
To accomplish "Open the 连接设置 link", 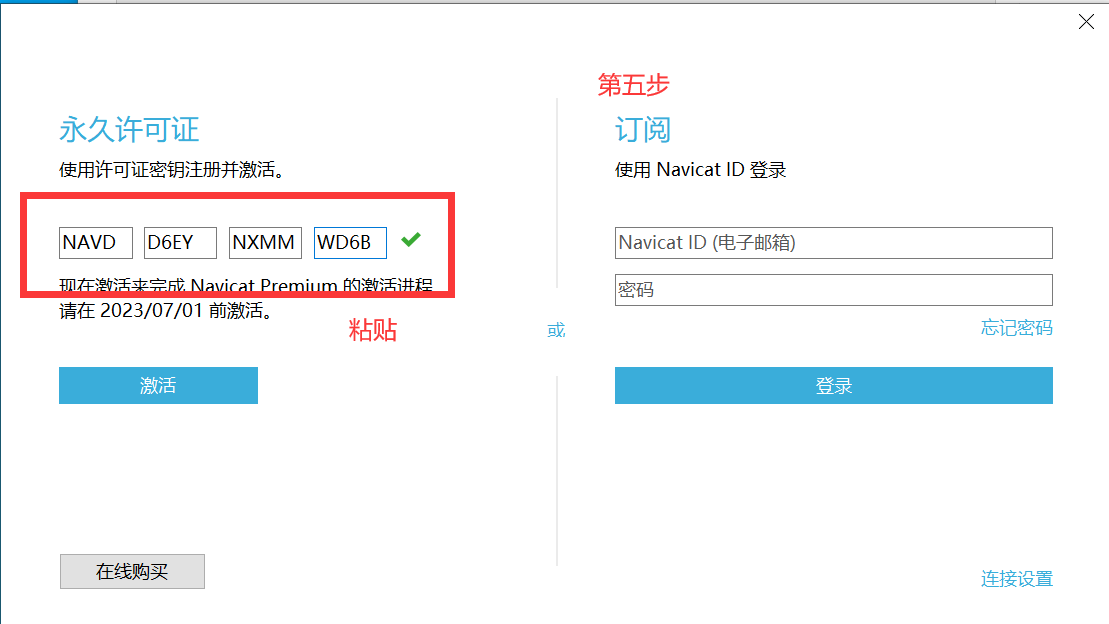I will pos(1016,579).
